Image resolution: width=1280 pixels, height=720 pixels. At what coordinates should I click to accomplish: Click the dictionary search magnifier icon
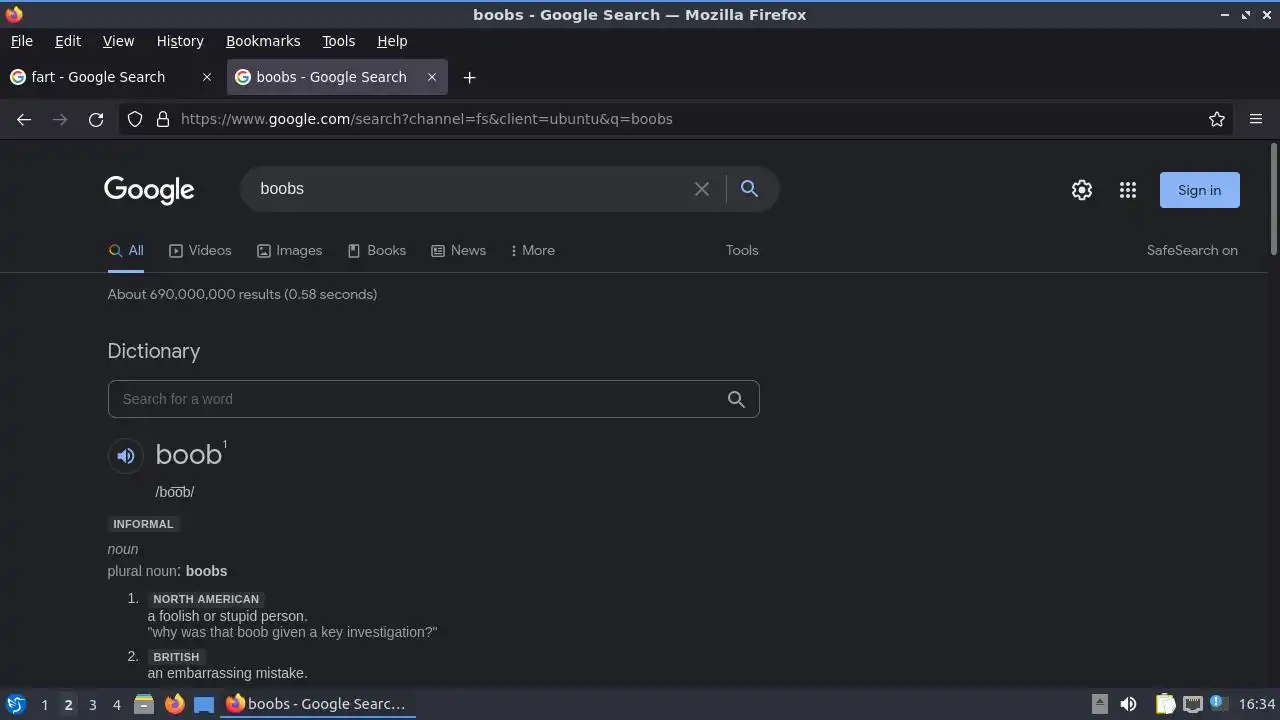736,399
